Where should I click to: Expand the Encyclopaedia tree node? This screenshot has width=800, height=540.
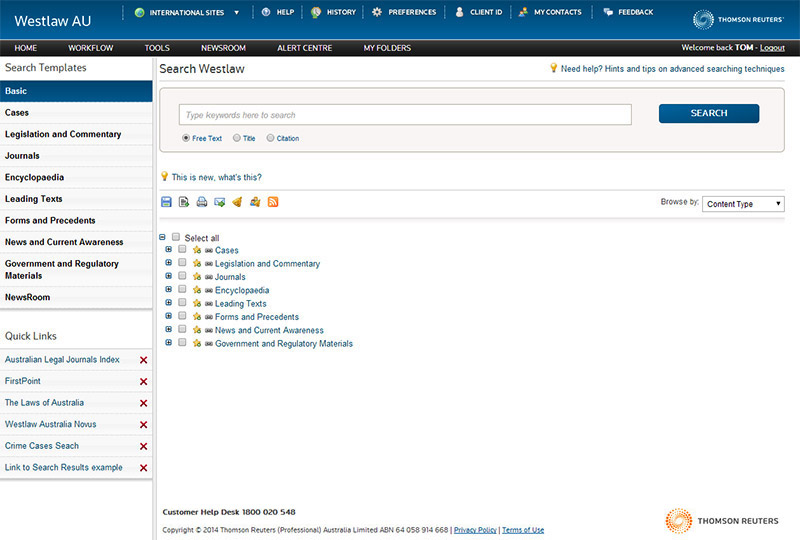168,289
